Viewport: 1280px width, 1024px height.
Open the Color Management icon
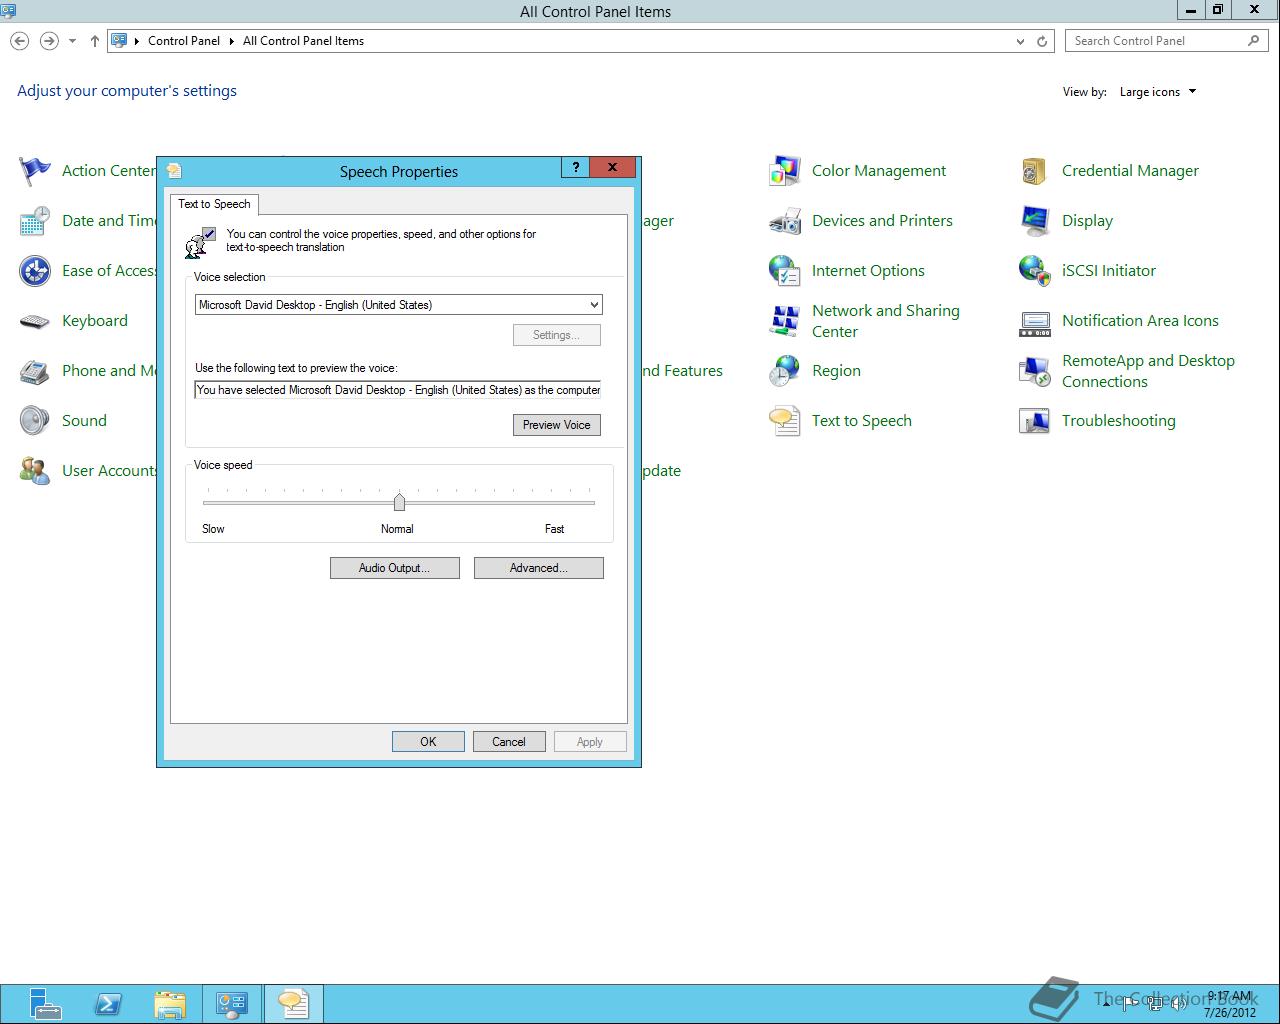[785, 171]
